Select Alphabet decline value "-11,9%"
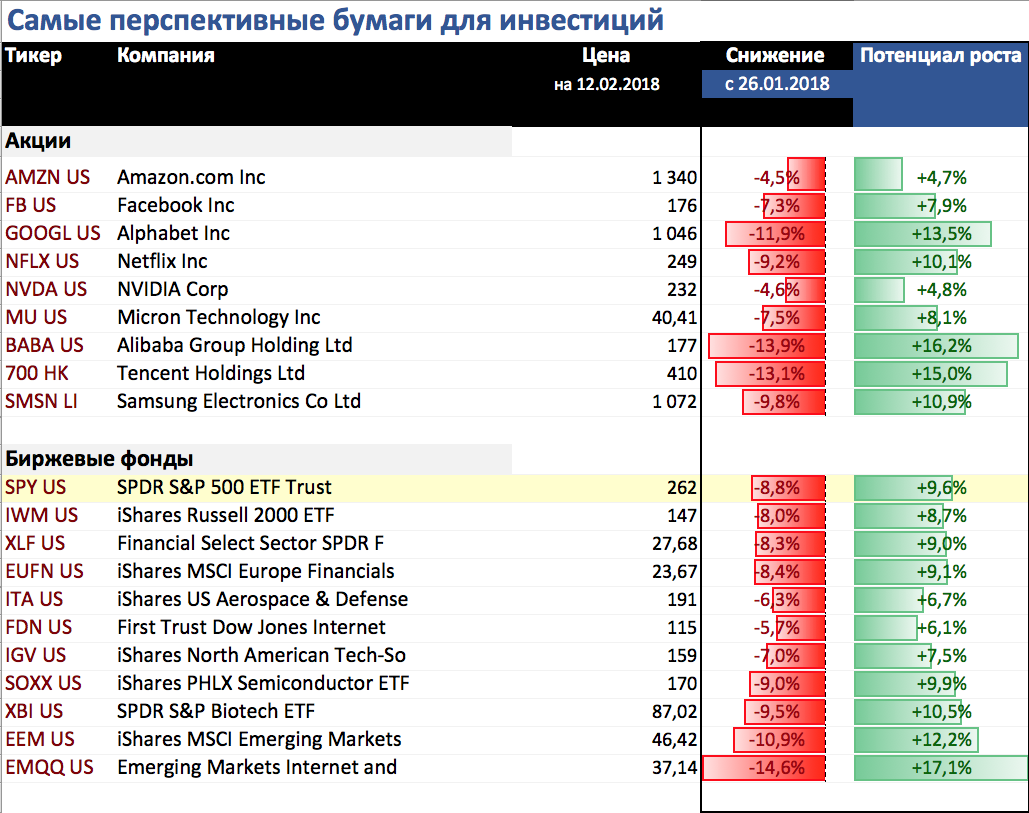Viewport: 1029px width, 813px height. (x=776, y=234)
